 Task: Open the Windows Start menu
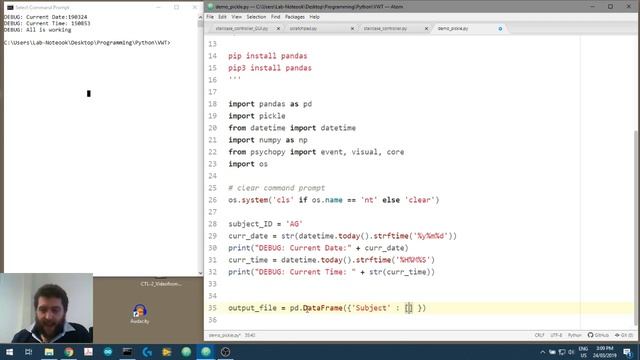point(9,351)
